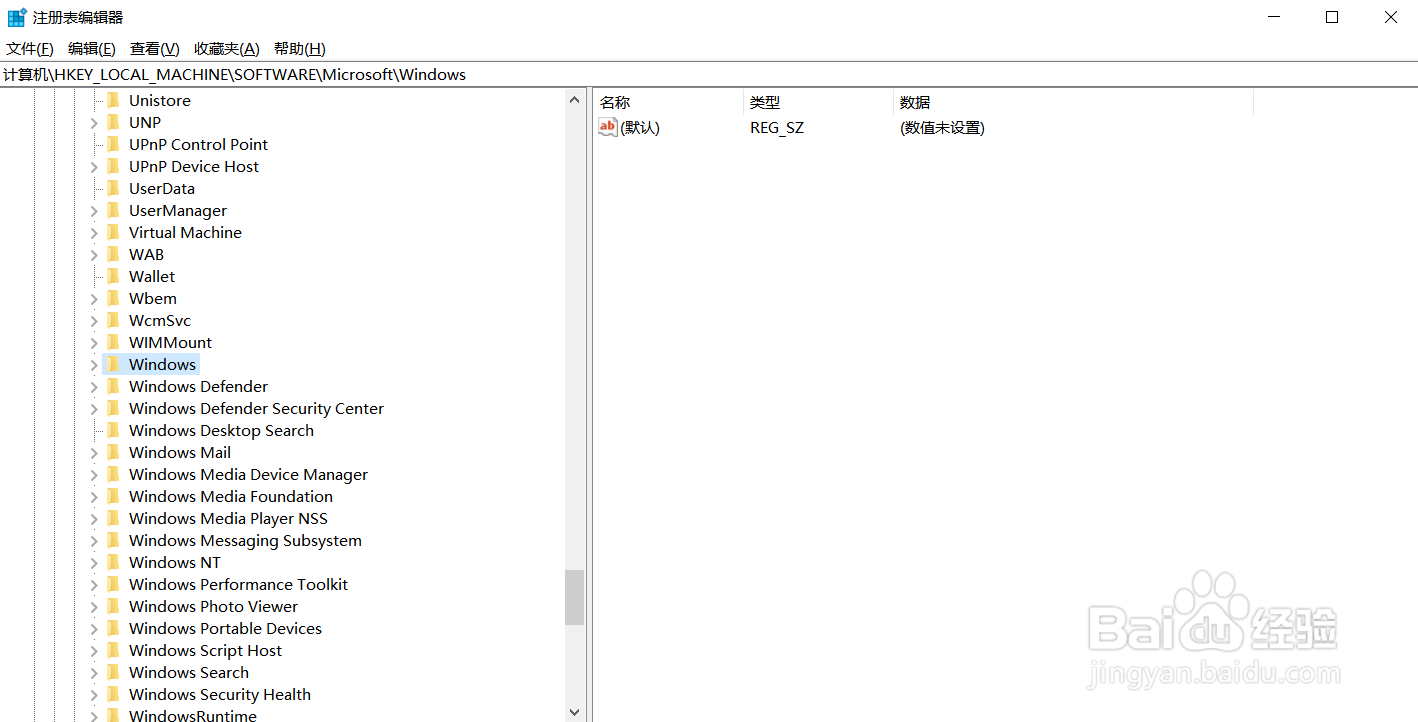Maximize the Registry Editor window
This screenshot has height=722, width=1418.
[x=1332, y=17]
